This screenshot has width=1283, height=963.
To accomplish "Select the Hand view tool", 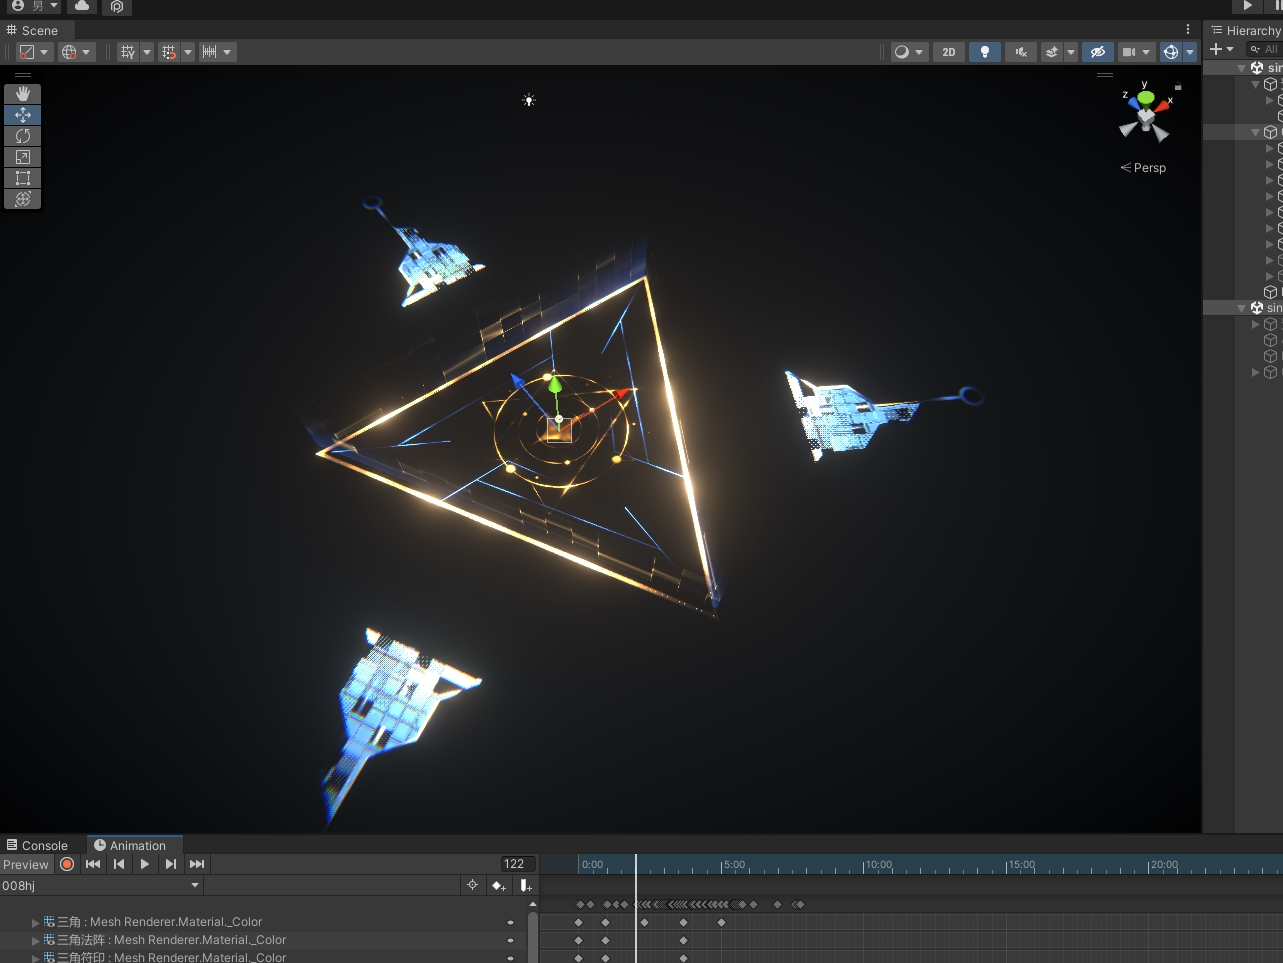I will pos(23,94).
